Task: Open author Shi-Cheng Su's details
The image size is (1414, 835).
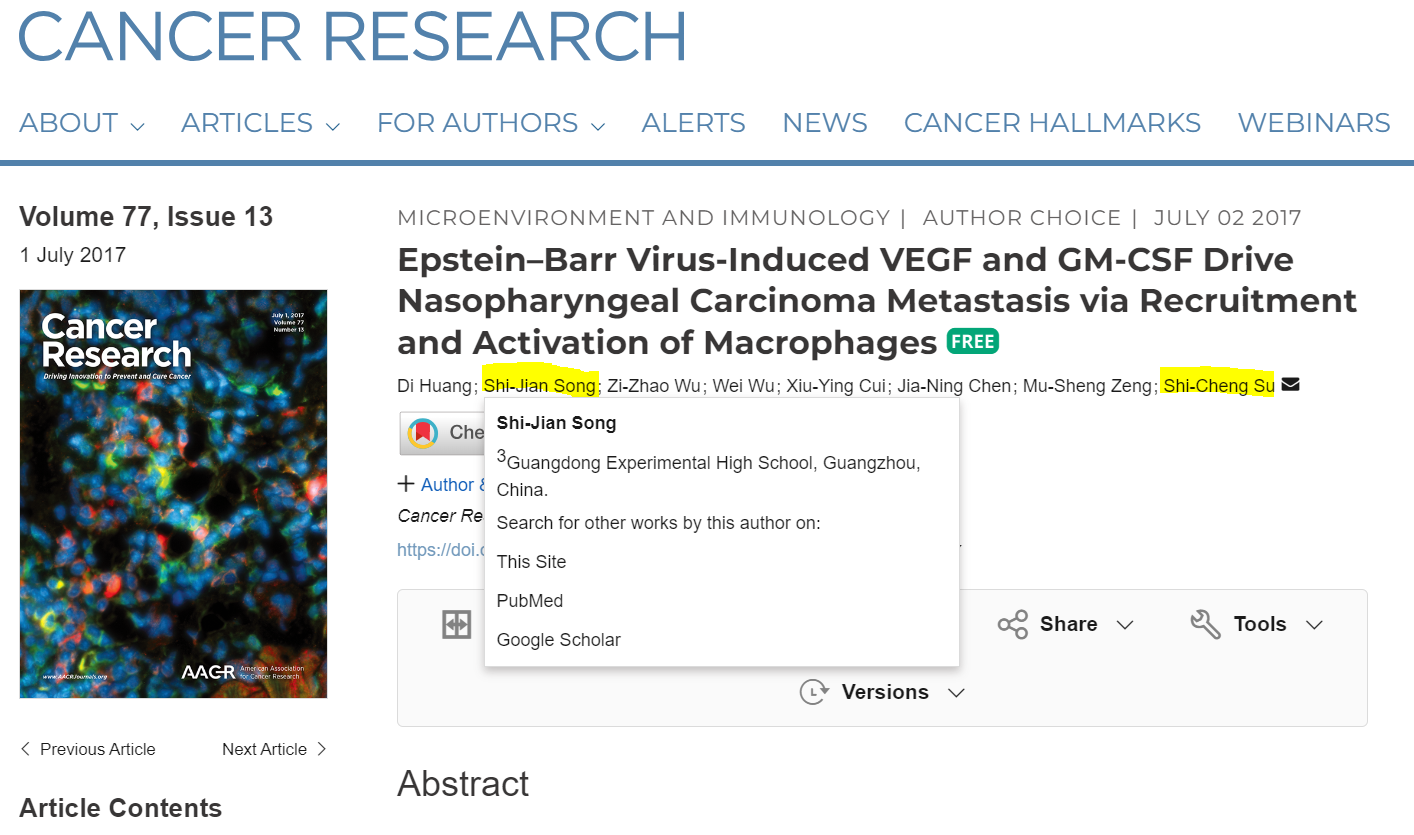Action: (1218, 385)
